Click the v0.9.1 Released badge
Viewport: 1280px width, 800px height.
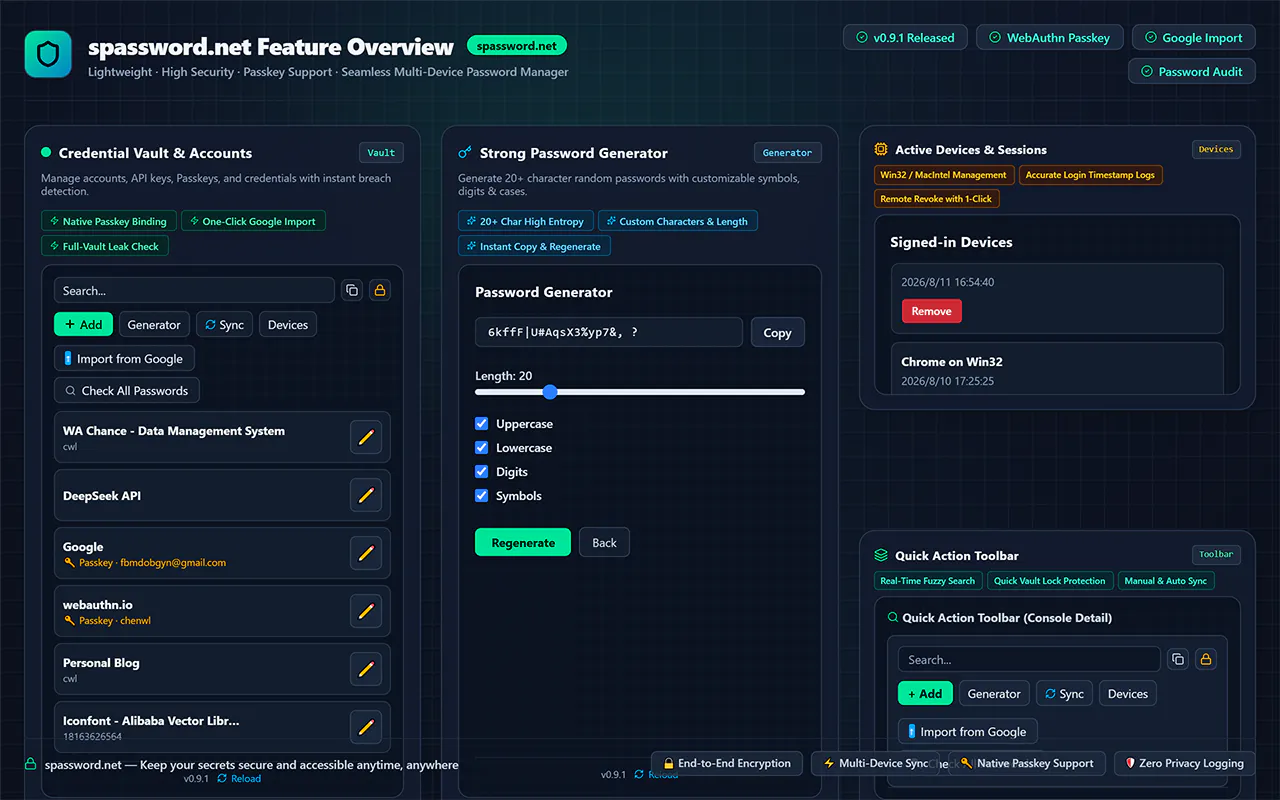pyautogui.click(x=905, y=38)
